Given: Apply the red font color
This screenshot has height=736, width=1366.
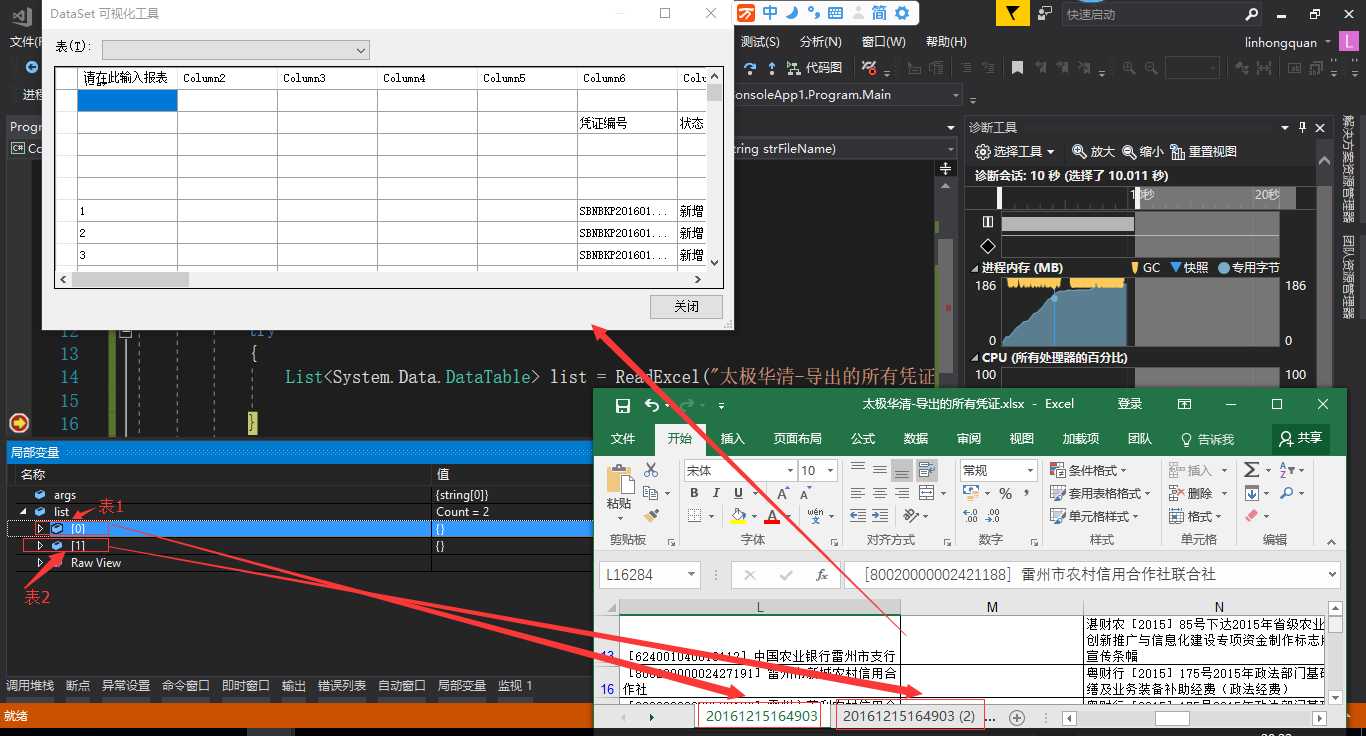Looking at the screenshot, I should (771, 517).
